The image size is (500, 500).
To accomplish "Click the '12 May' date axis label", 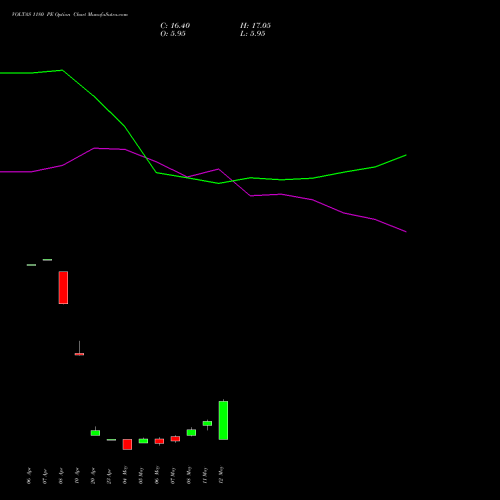I will [x=221, y=475].
